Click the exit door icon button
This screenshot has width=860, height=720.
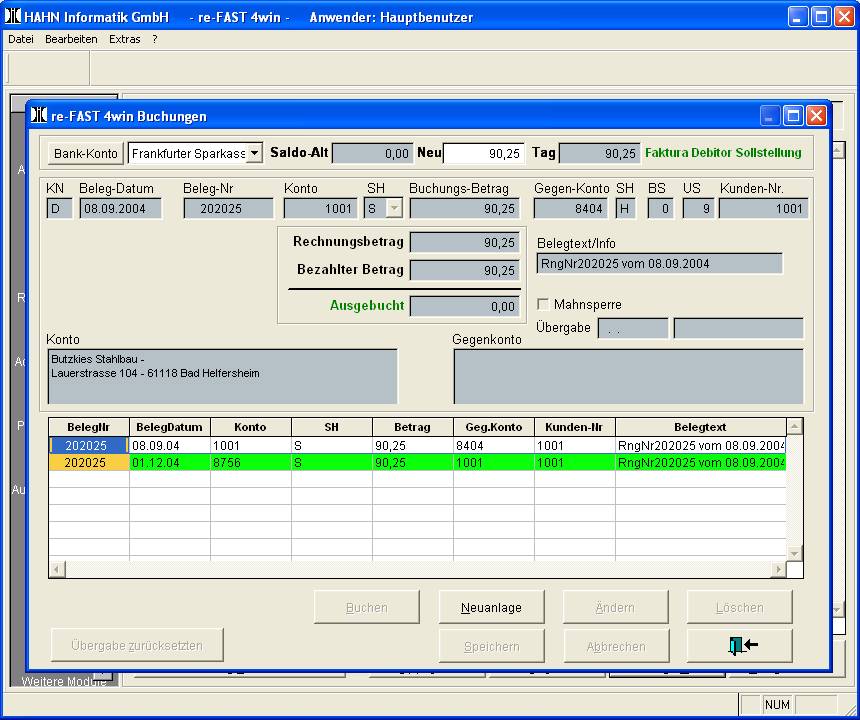pyautogui.click(x=739, y=645)
